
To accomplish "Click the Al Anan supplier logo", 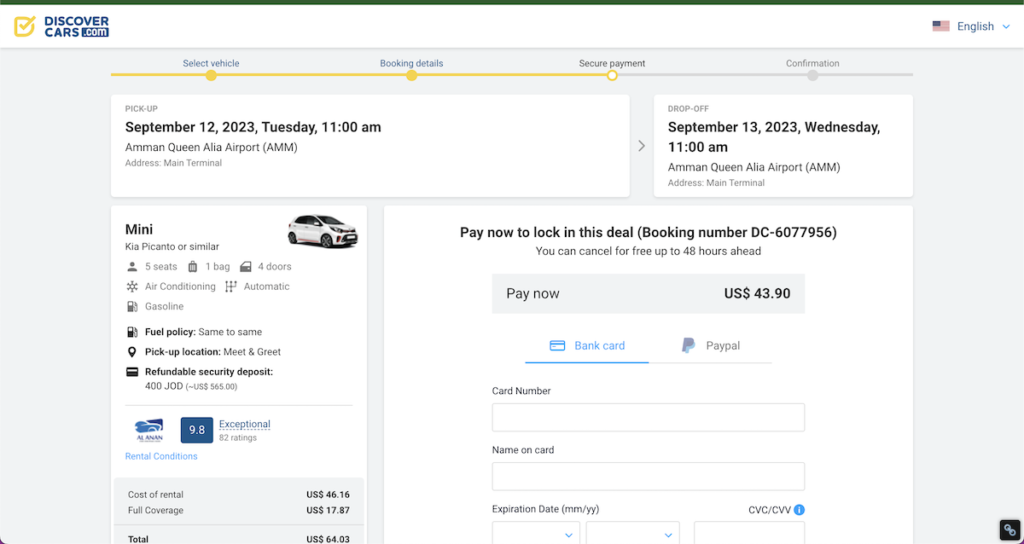I will click(150, 430).
